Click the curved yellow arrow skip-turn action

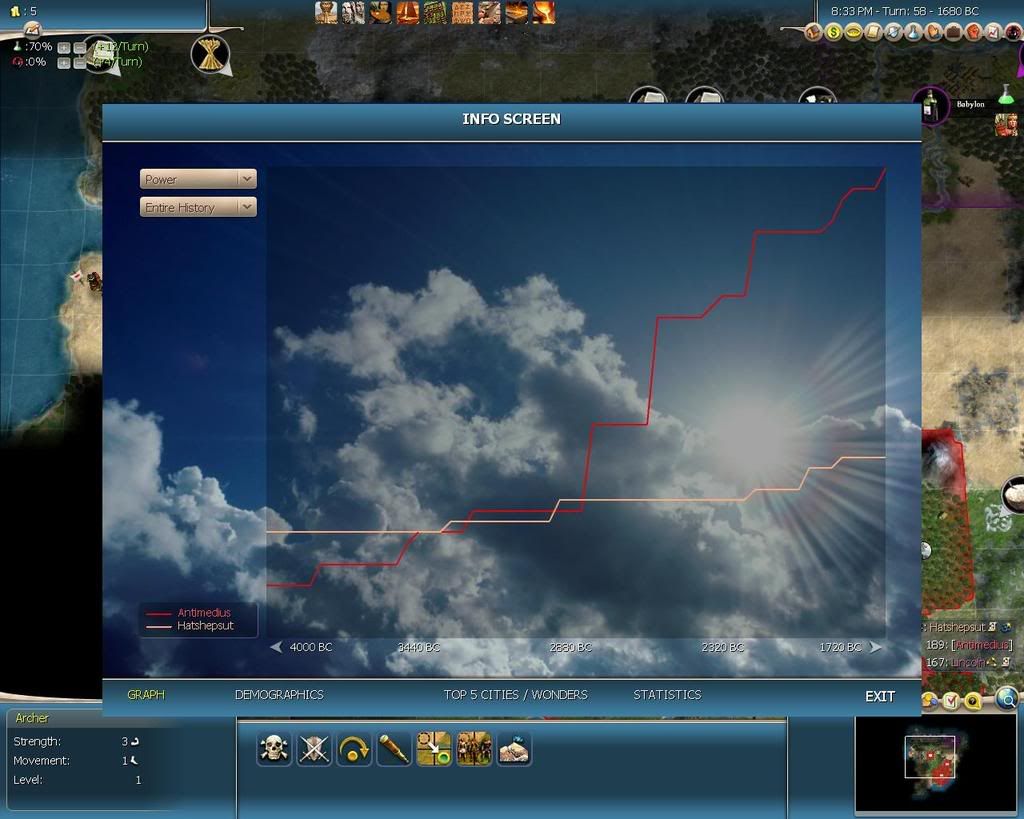[x=354, y=748]
